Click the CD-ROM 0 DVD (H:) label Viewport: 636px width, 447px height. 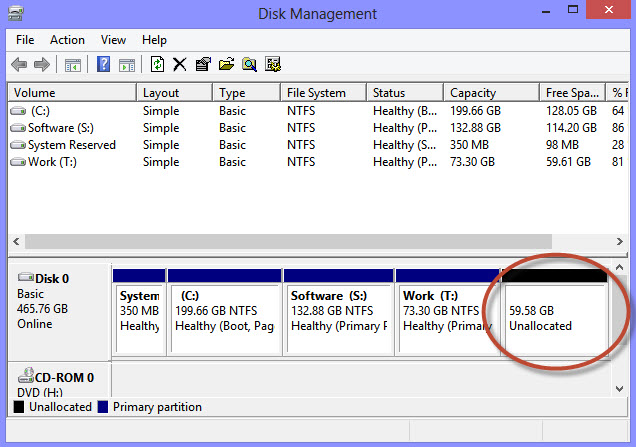tap(59, 380)
